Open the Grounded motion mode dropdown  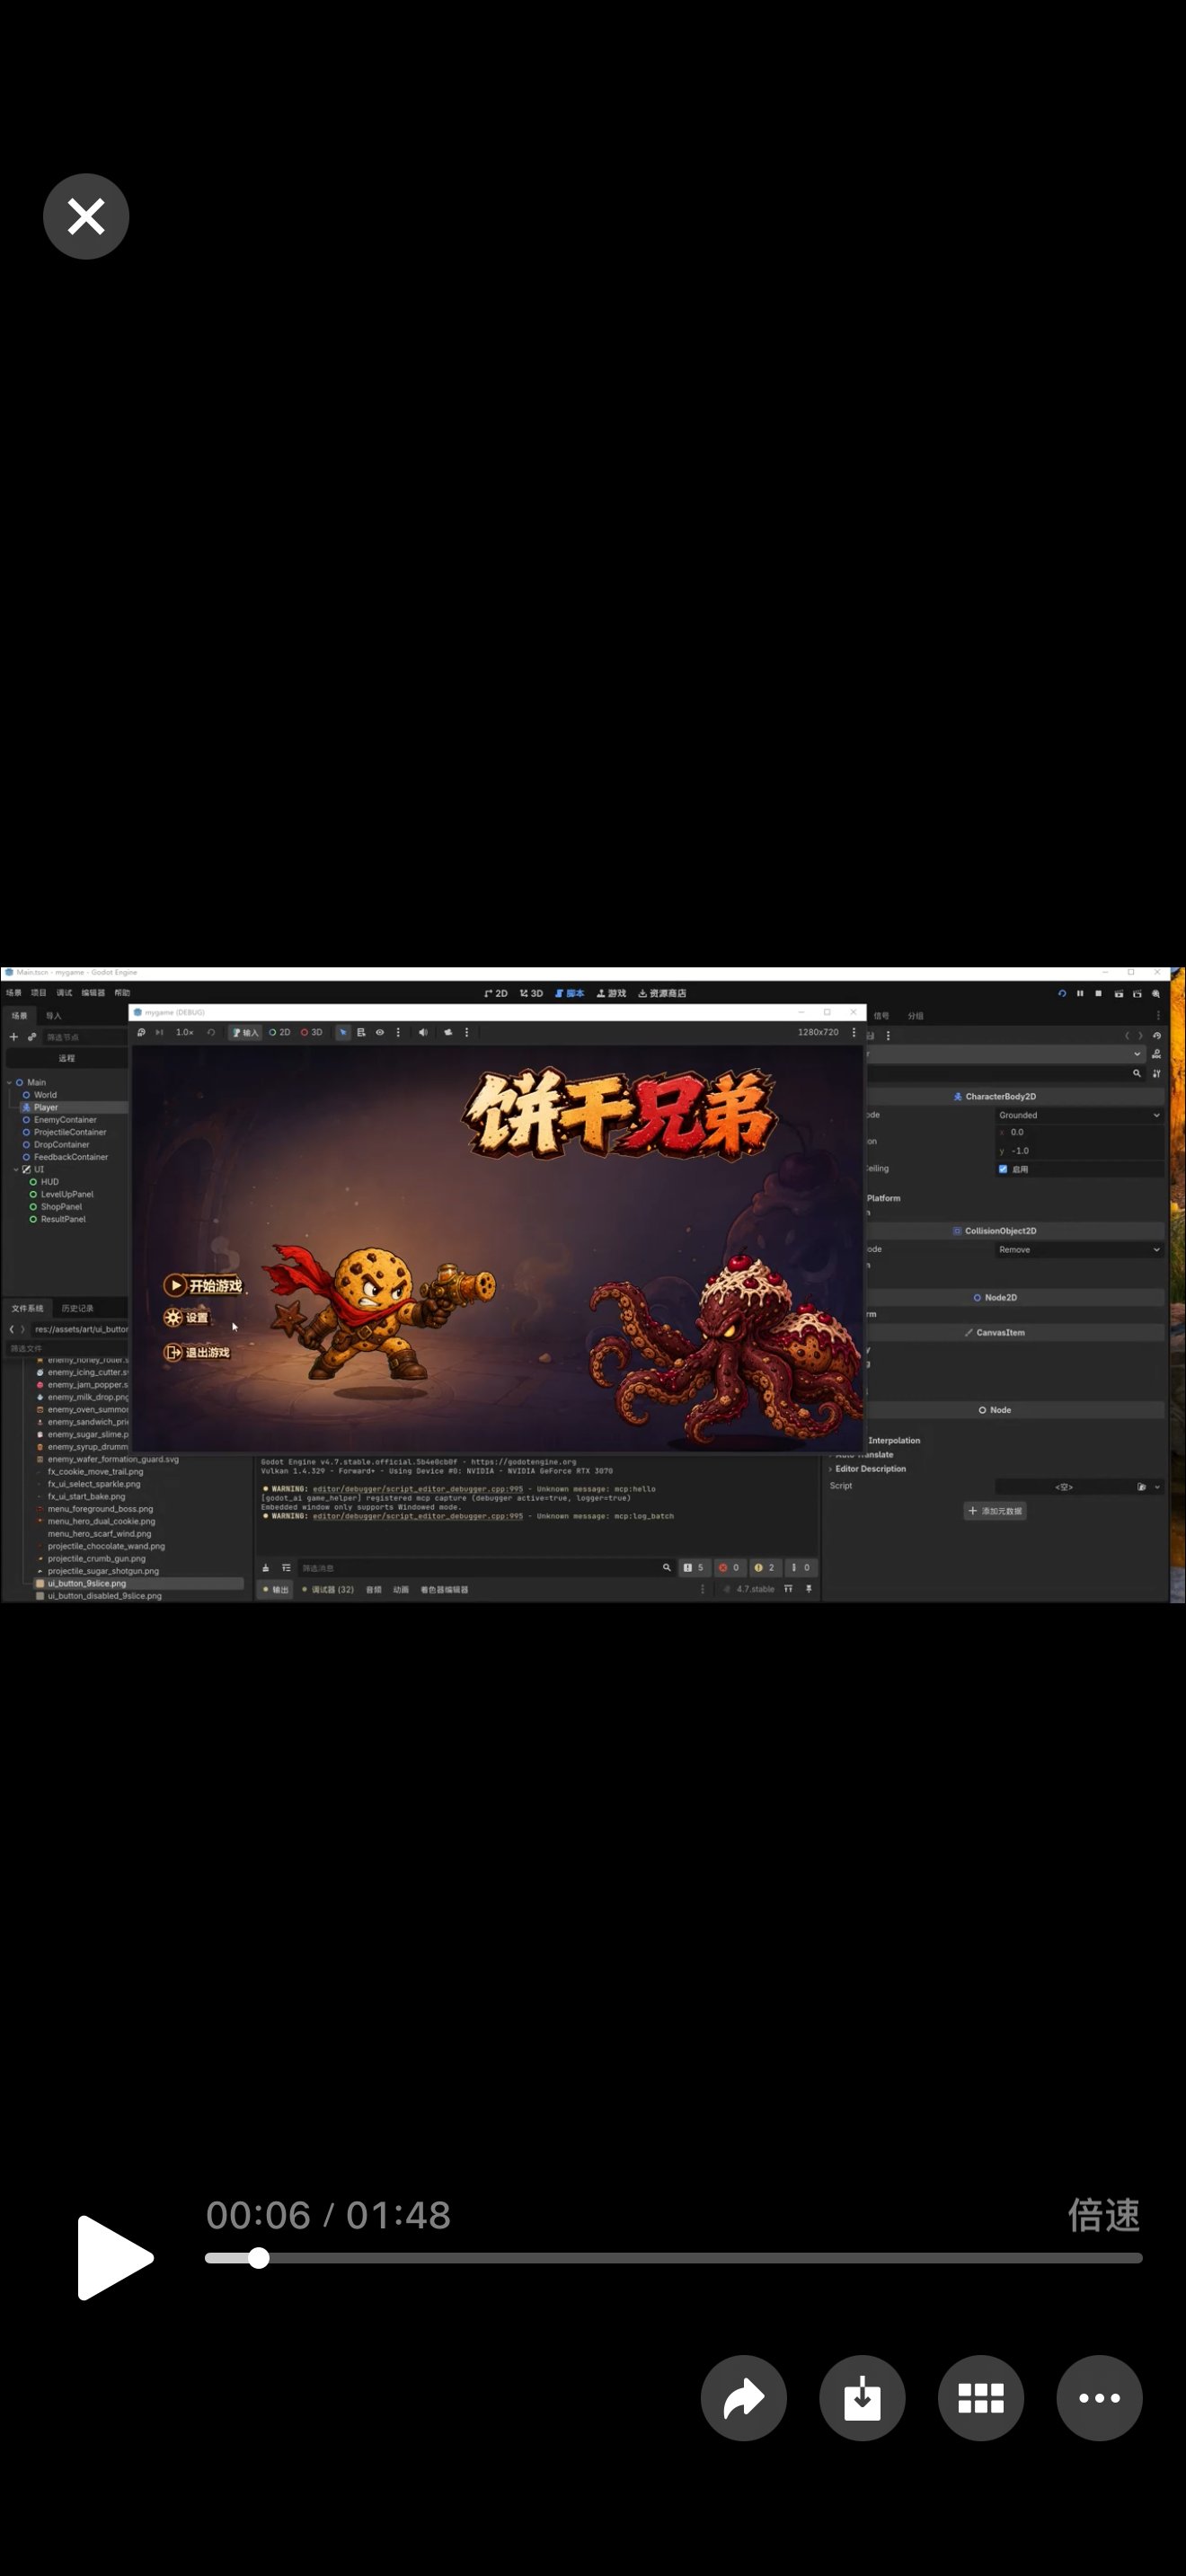click(x=1079, y=1115)
